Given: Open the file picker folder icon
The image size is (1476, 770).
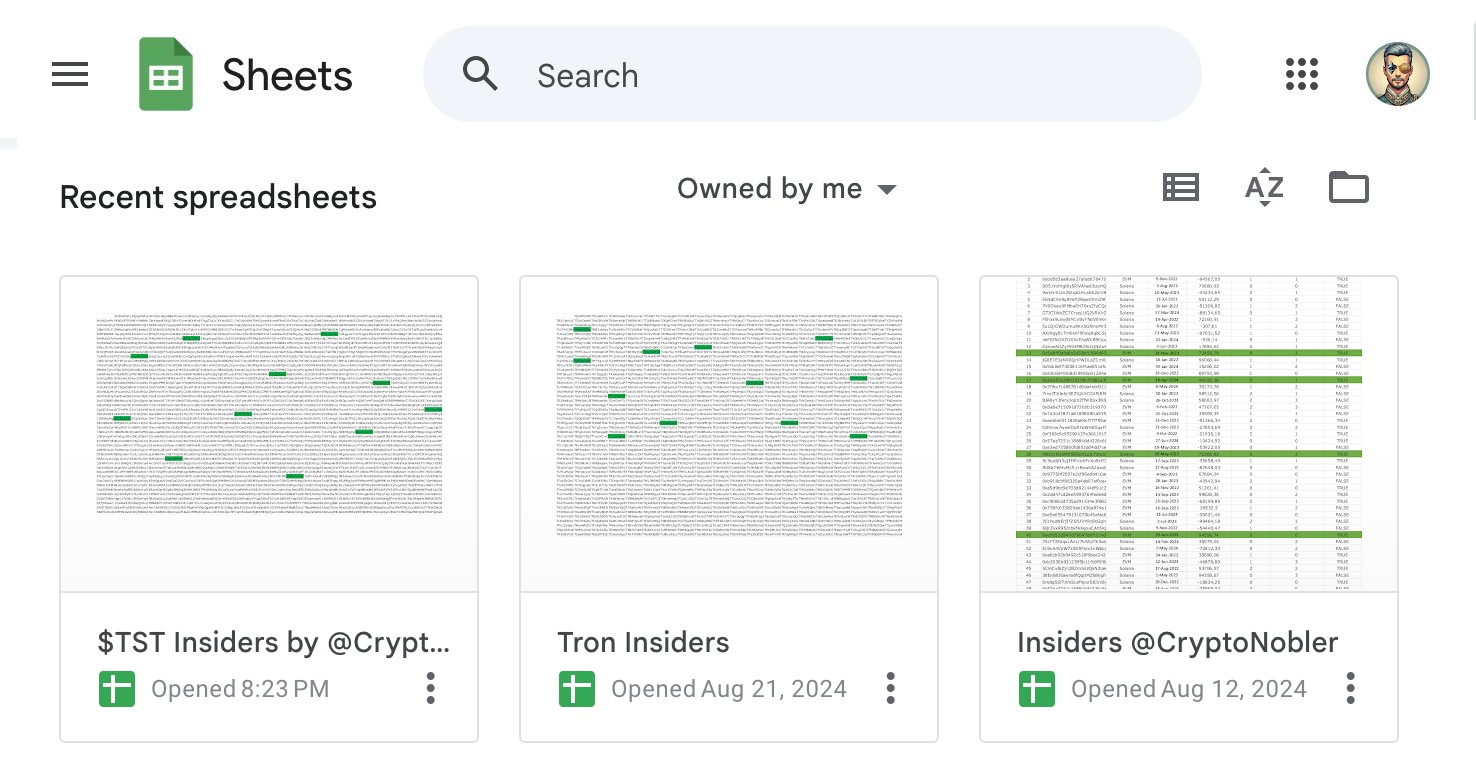Looking at the screenshot, I should (1348, 188).
